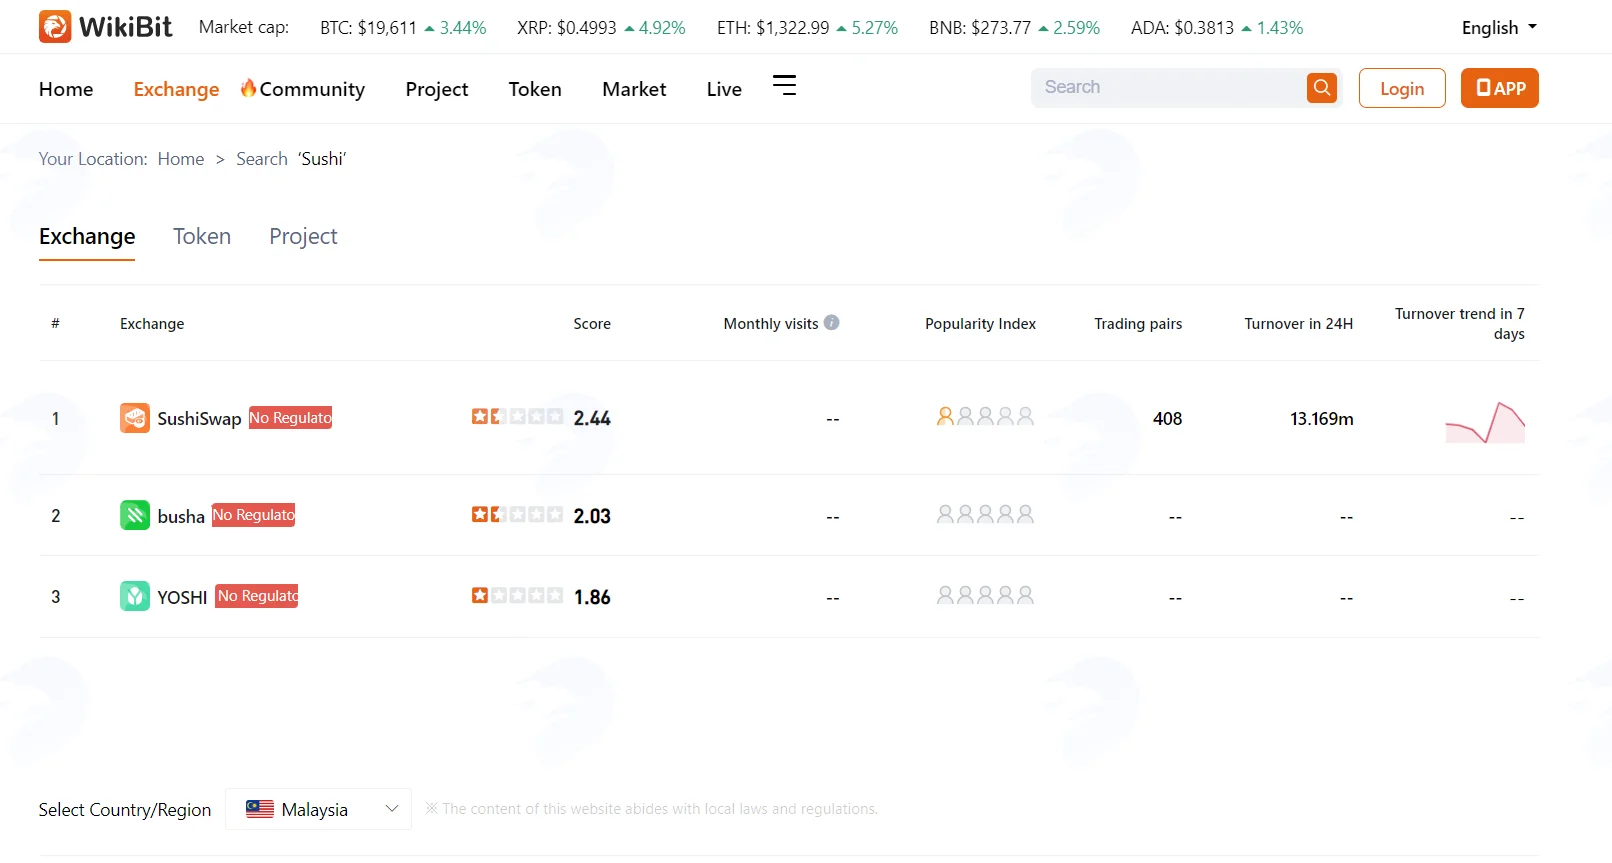Click the Login button

click(1402, 88)
